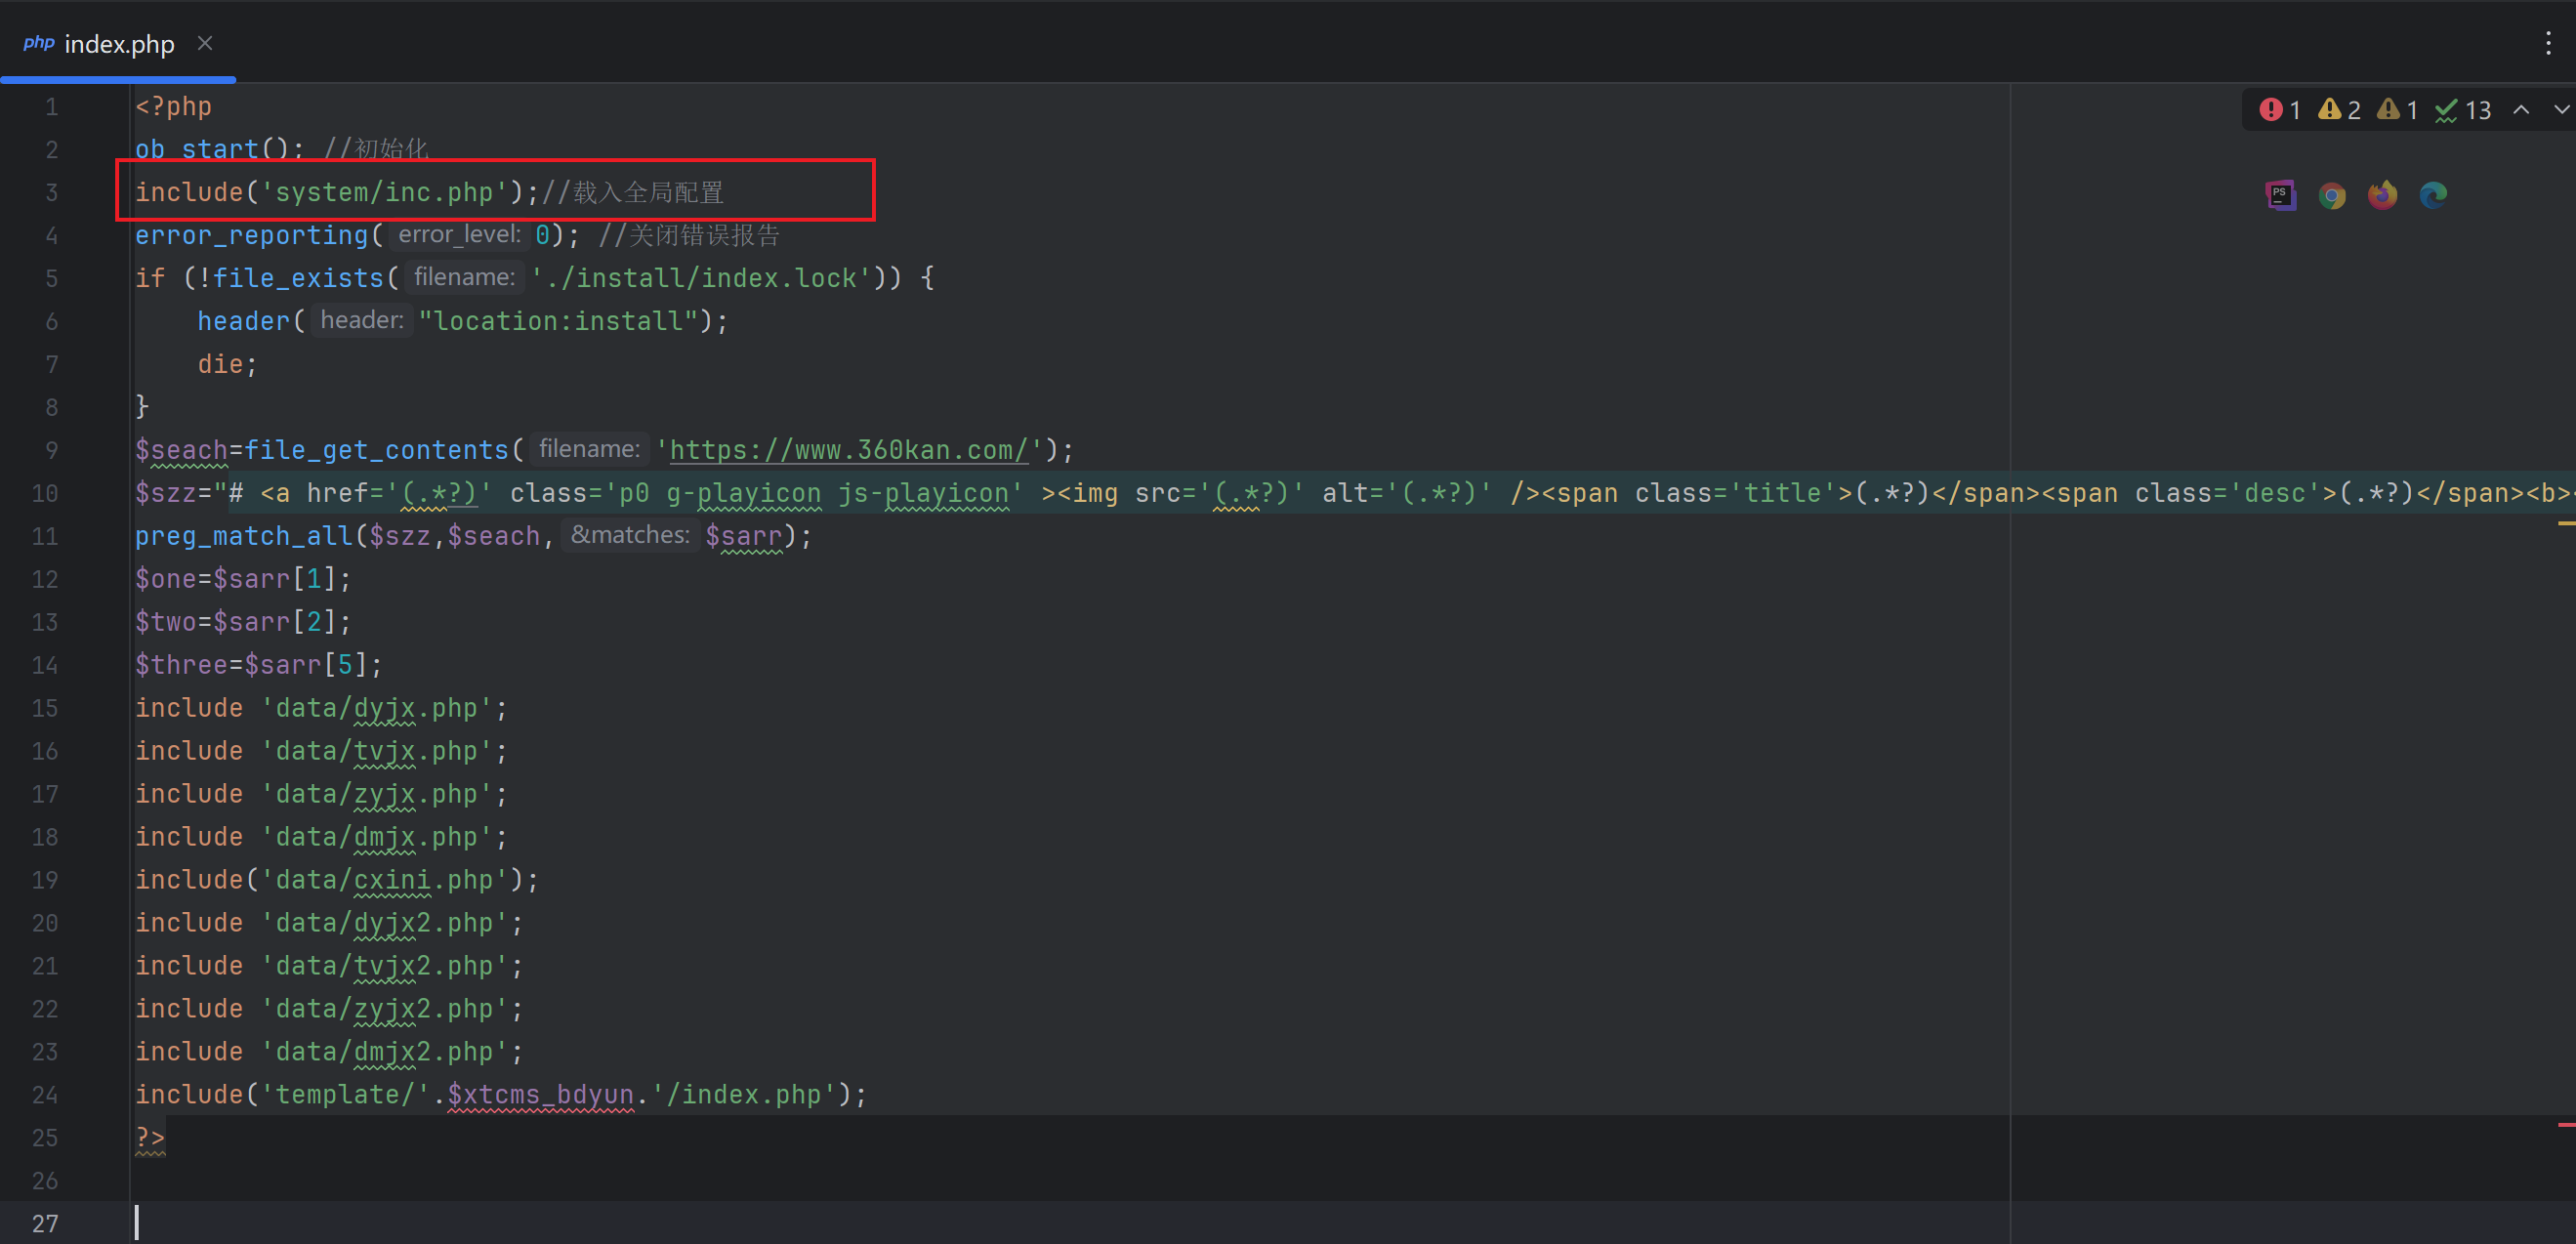Click include 'data/dmjx2.php' line
The image size is (2576, 1244).
(329, 1052)
